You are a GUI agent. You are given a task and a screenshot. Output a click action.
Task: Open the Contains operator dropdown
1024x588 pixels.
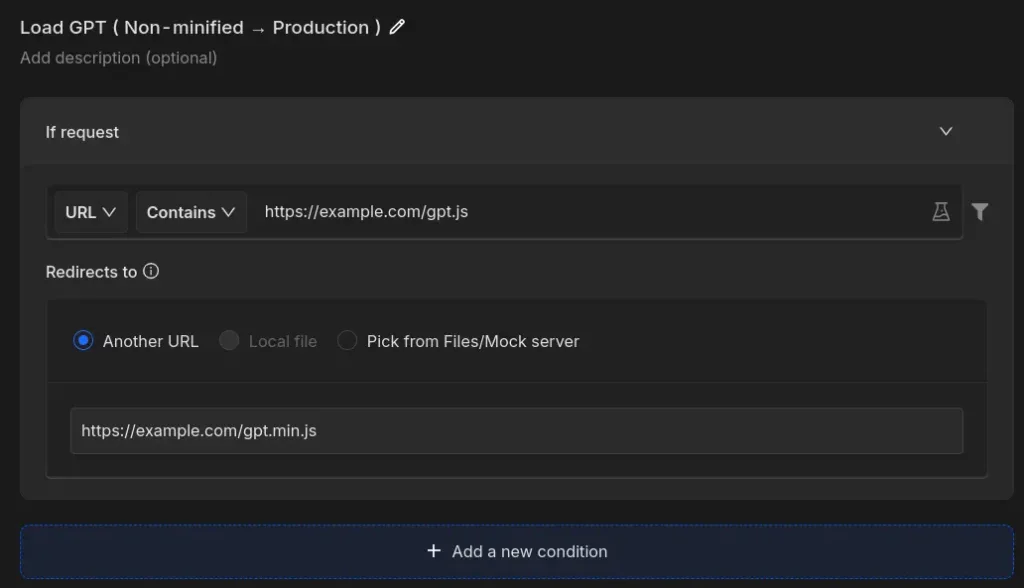pos(191,212)
